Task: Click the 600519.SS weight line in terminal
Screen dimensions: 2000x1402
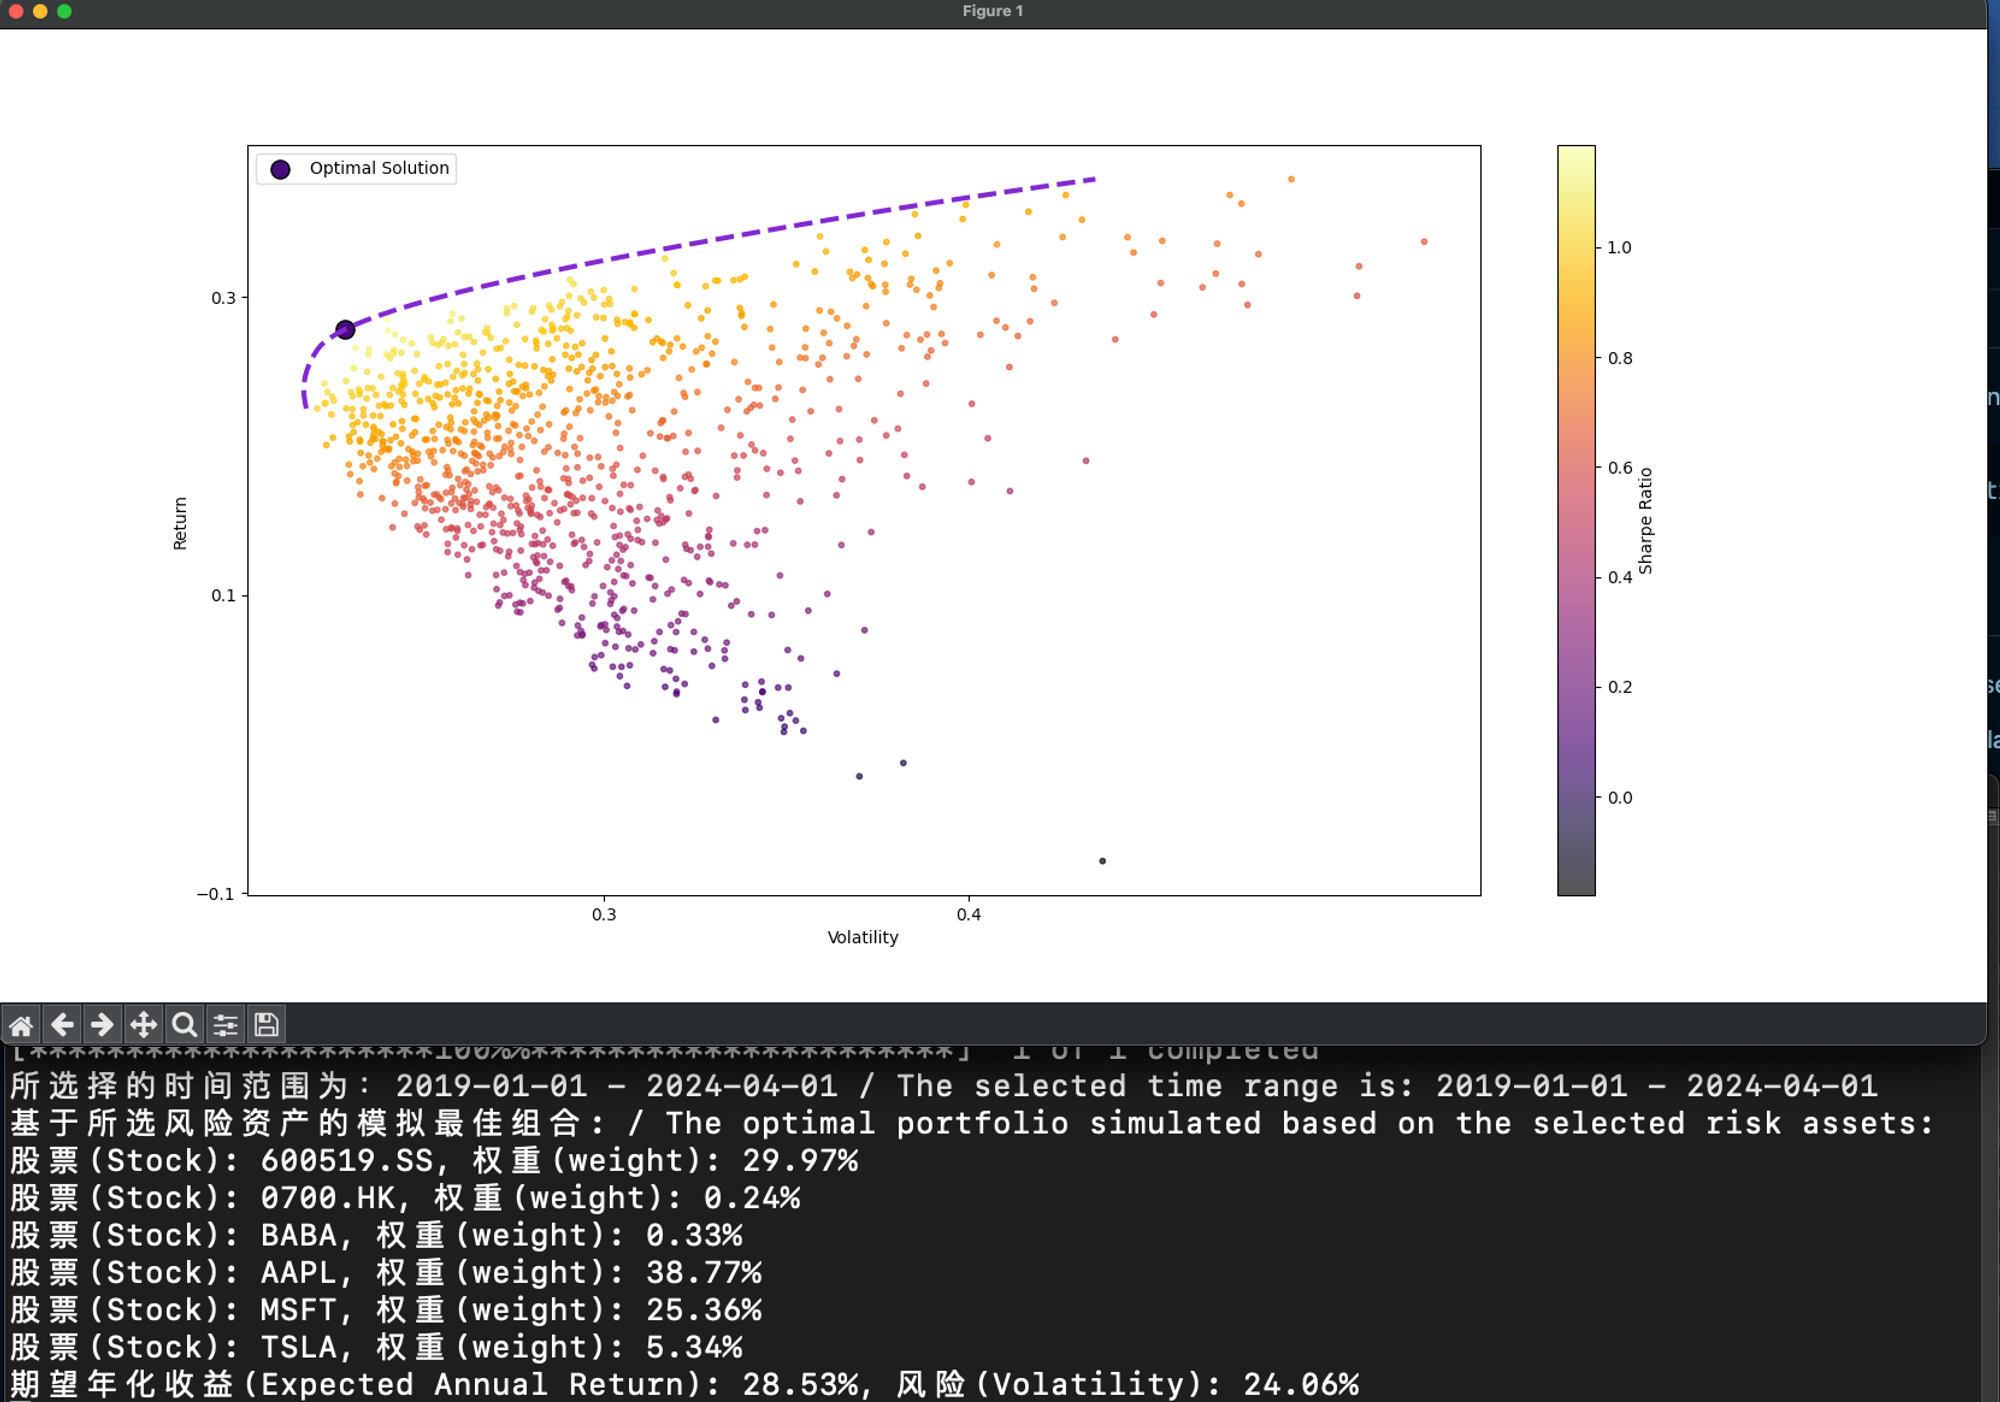Action: [434, 1161]
